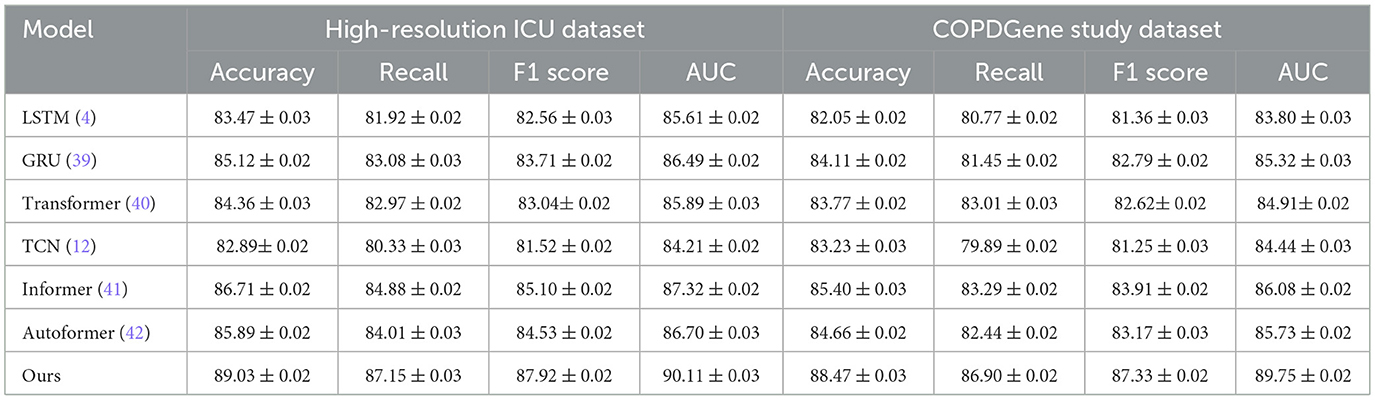The image size is (1375, 400).
Task: Select Ours ICU accuracy value 89.03 ± 0.02
Action: pyautogui.click(x=262, y=377)
